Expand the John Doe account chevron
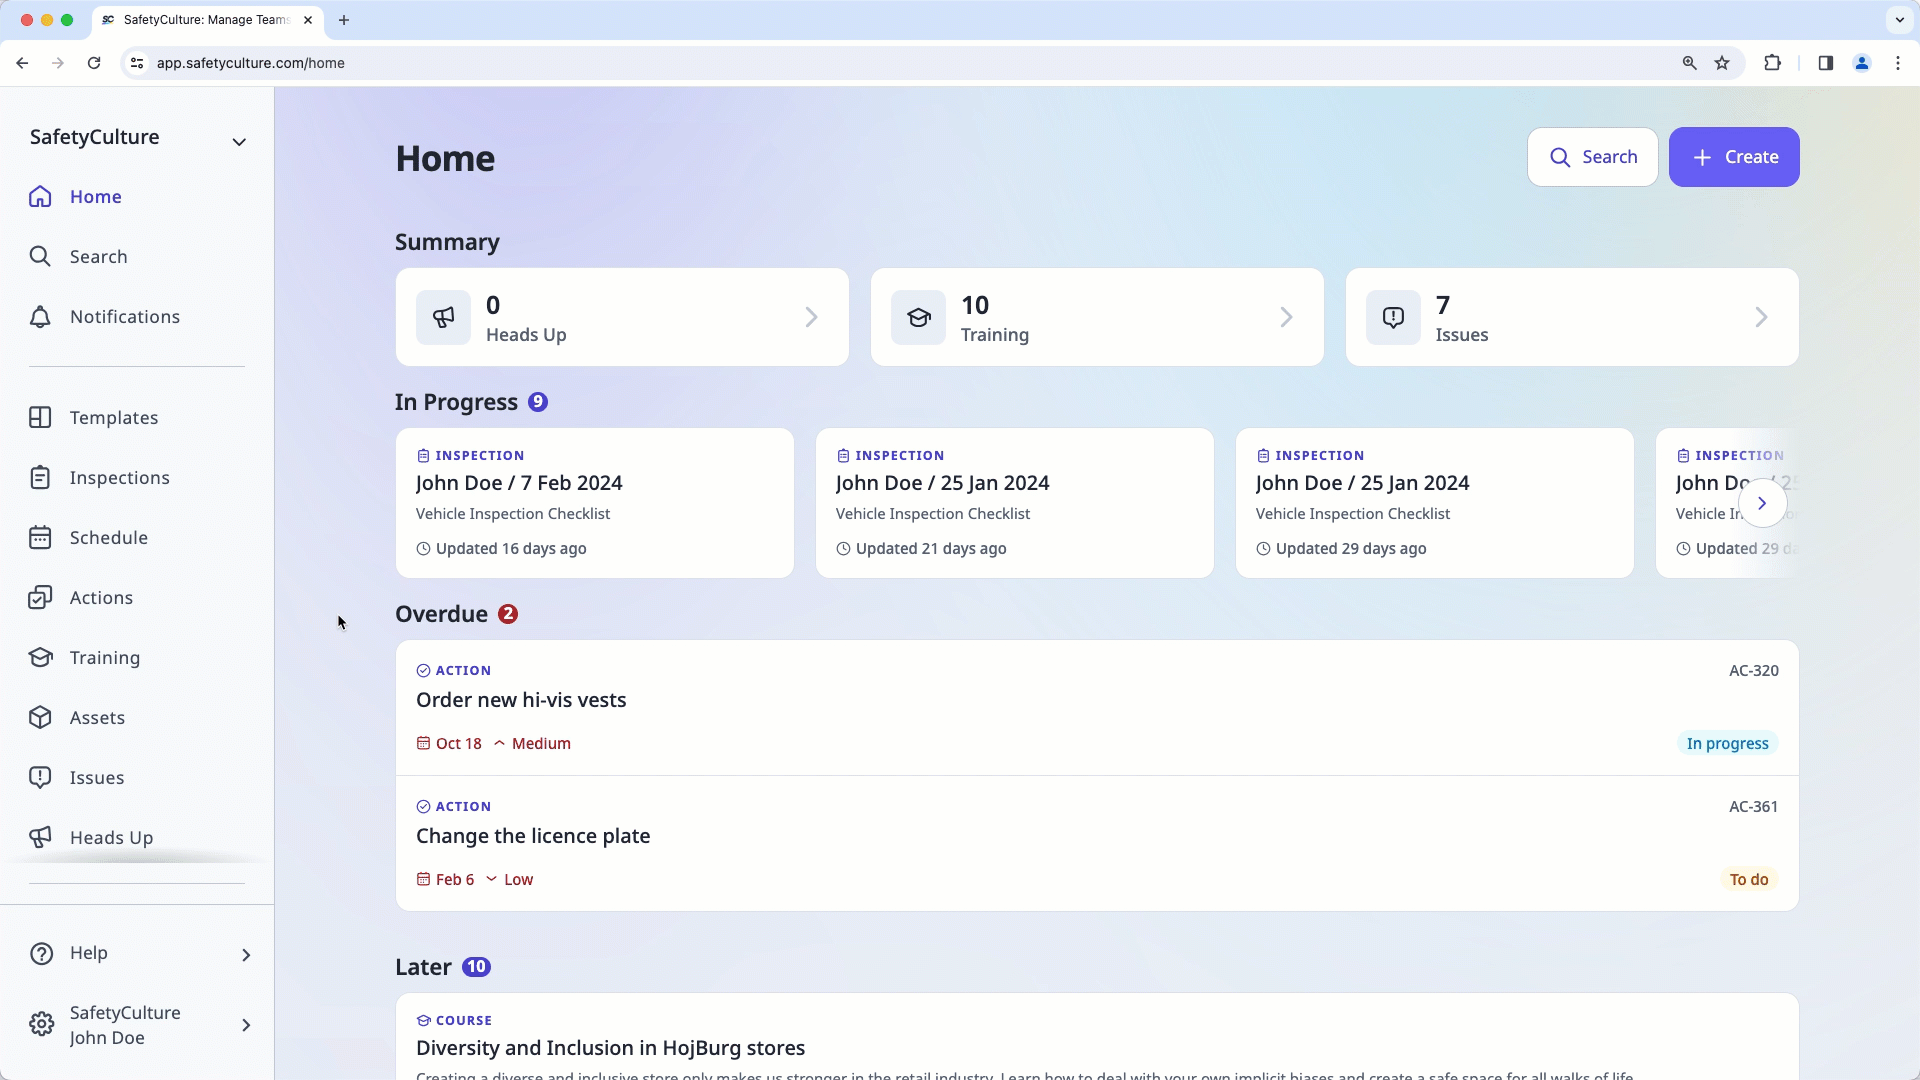1920x1080 pixels. click(x=246, y=1025)
